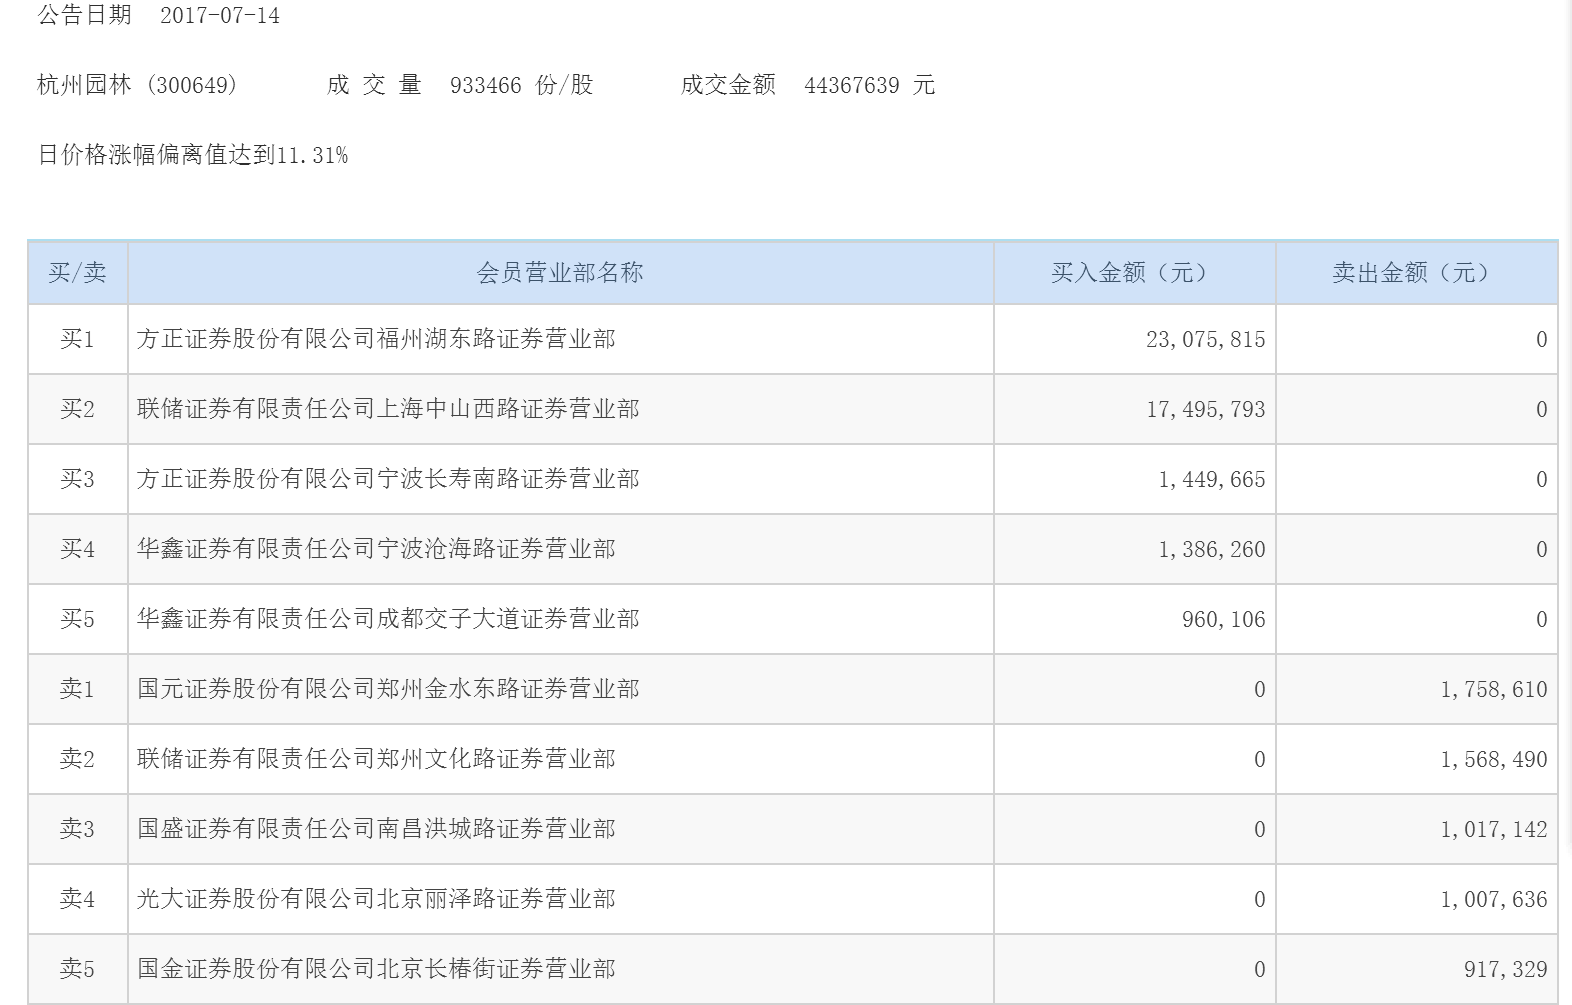Screen dimensions: 1572x1005
Task: Click 联储证券有限责任公司郑州文化路证券营业部
Action: click(x=376, y=759)
